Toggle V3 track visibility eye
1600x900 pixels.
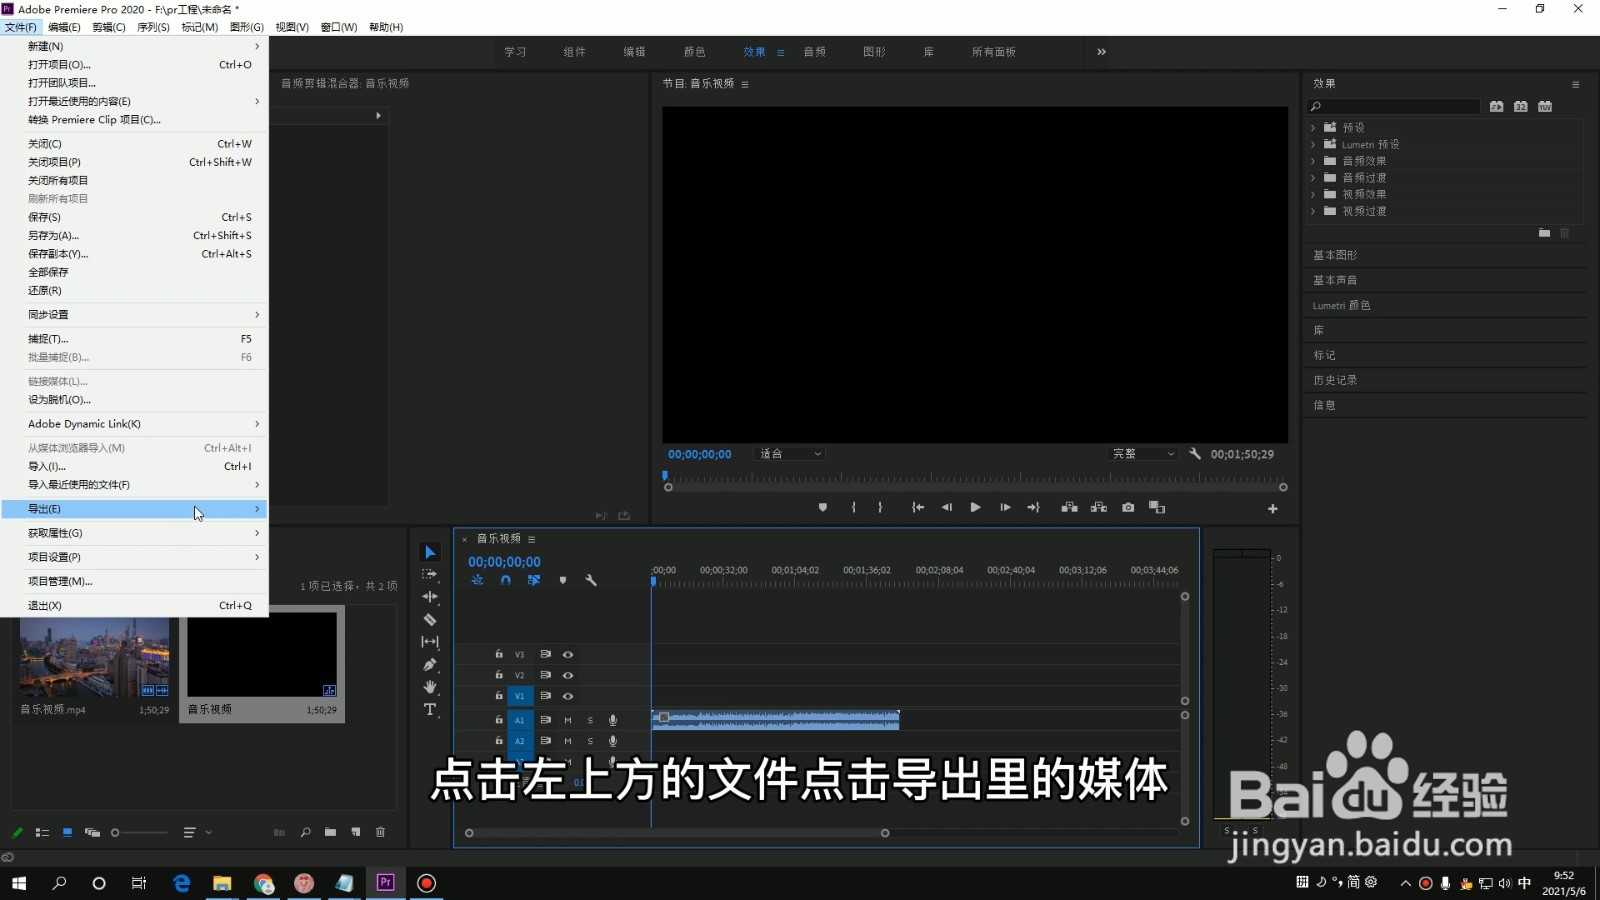(x=568, y=655)
